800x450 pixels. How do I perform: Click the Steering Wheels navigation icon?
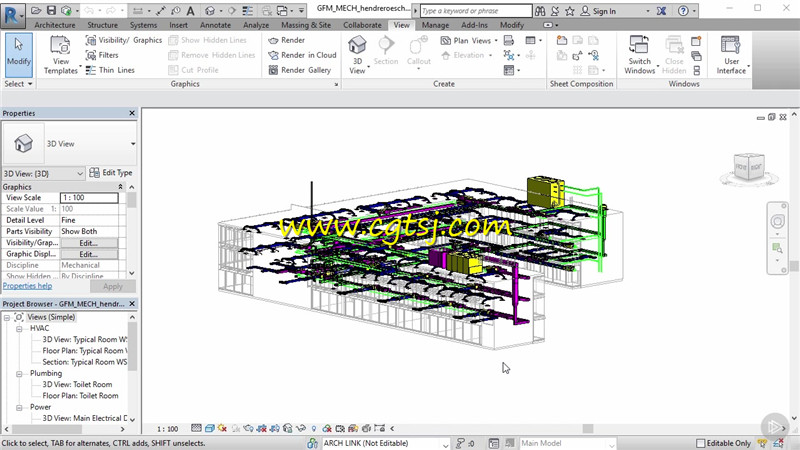(778, 221)
